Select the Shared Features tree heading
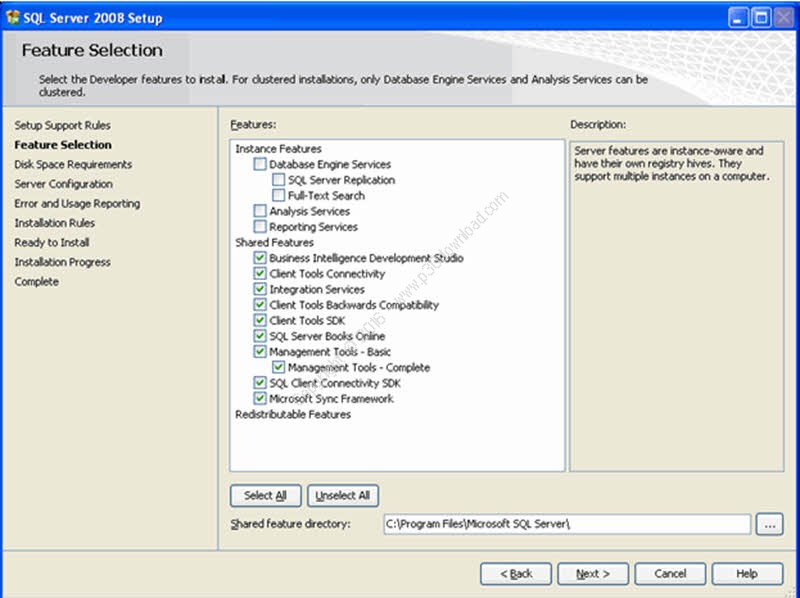The width and height of the screenshot is (800, 598). 274,242
